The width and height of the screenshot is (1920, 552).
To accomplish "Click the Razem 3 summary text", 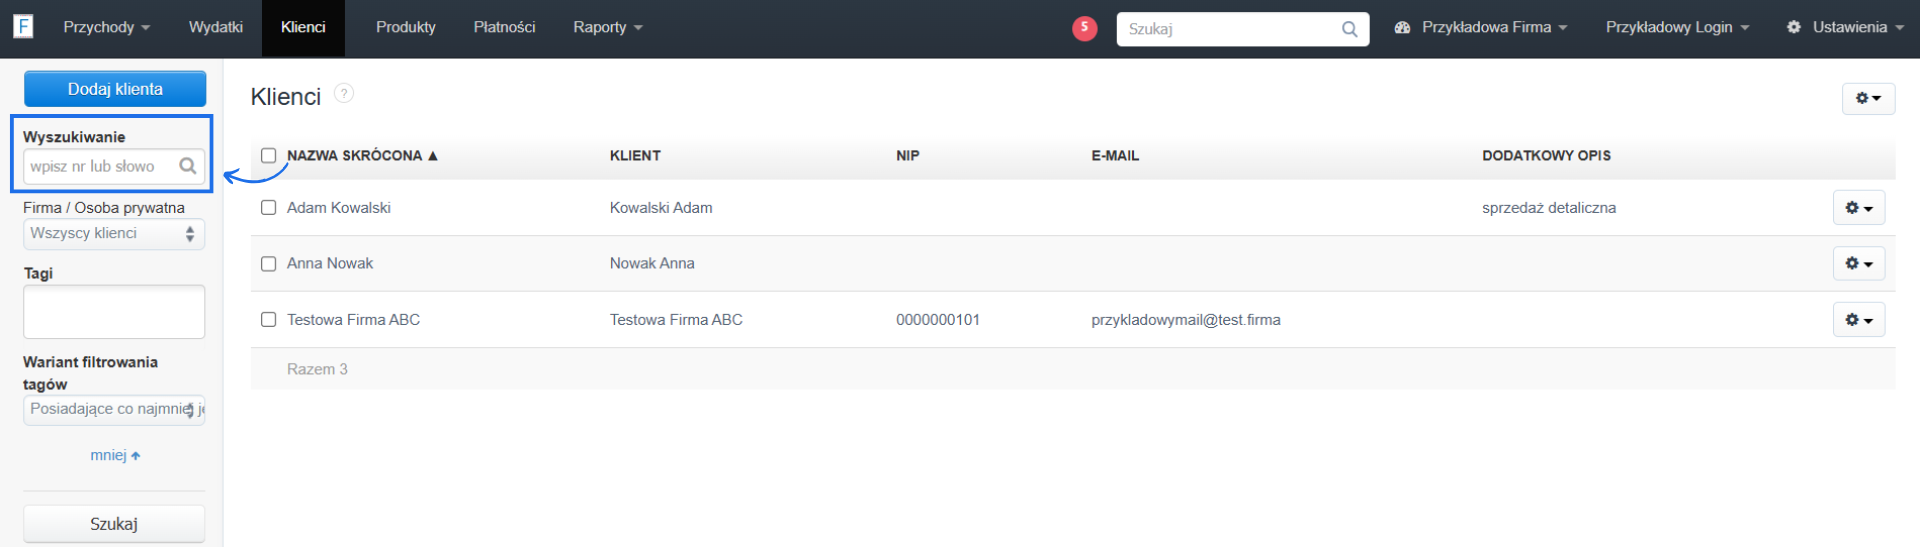I will [x=317, y=371].
